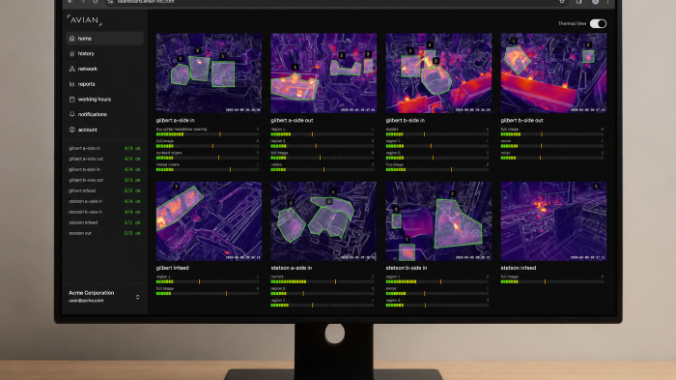
Task: Select gilbert b-side in from sidebar list
Action: 84,170
